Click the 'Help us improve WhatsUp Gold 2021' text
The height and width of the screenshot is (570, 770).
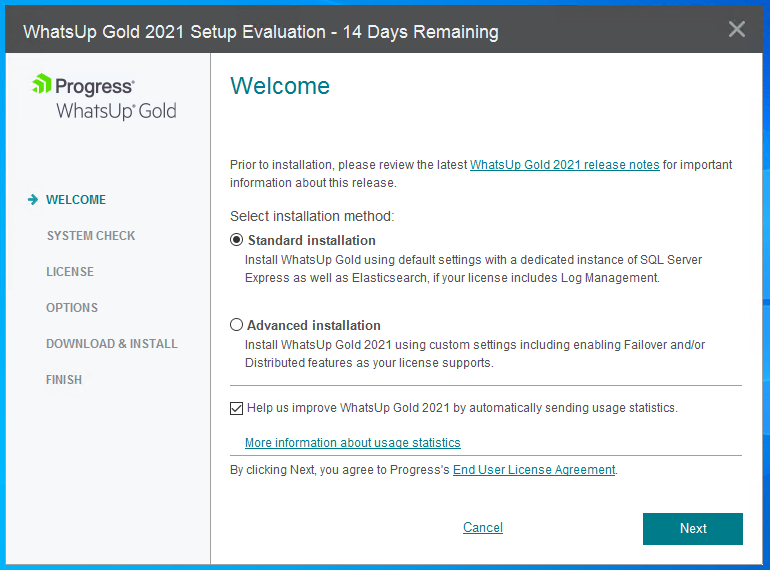tap(462, 407)
